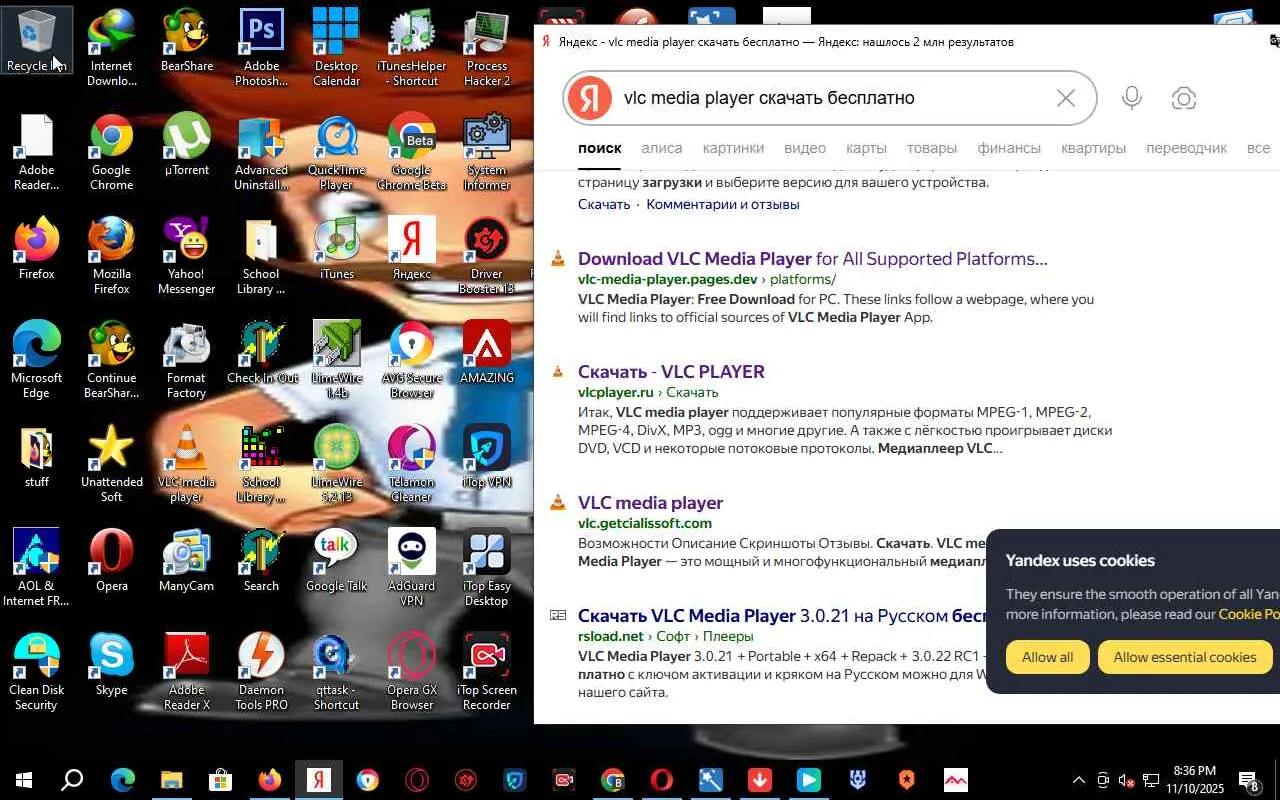The width and height of the screenshot is (1280, 800).
Task: Launch QuickTime Player from the desktop
Action: tap(336, 152)
